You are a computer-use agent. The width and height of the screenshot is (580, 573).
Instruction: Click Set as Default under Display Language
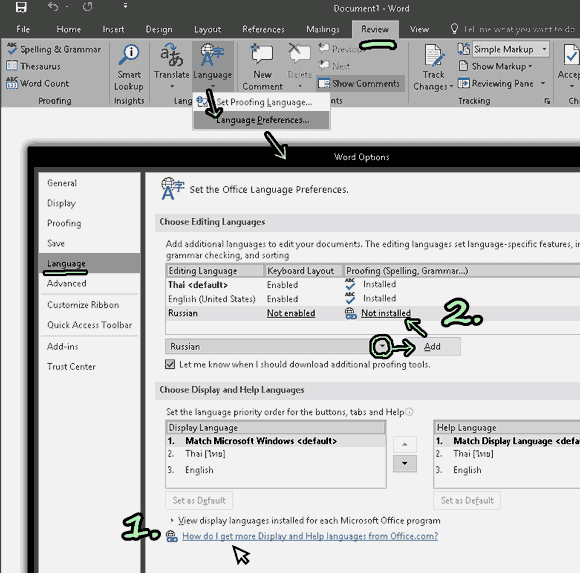[199, 500]
